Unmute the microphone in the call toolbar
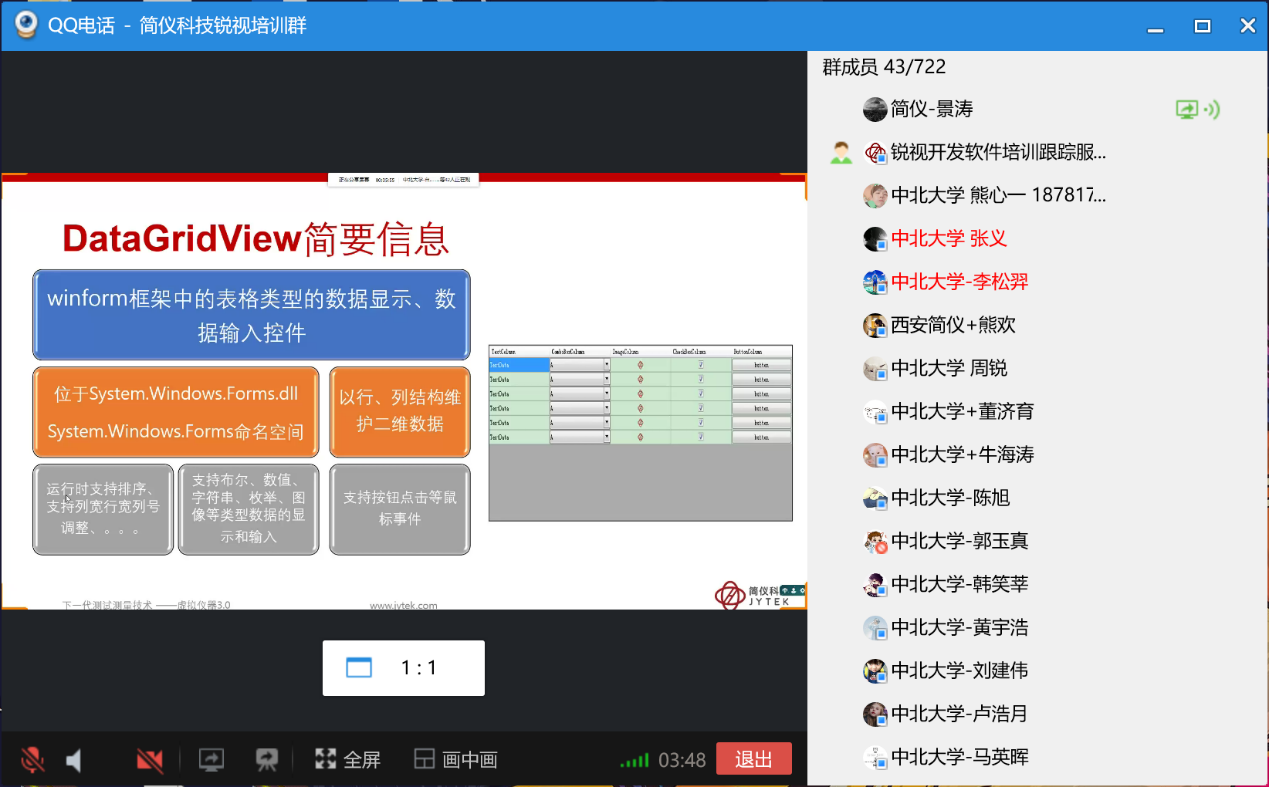The height and width of the screenshot is (787, 1269). coord(33,760)
